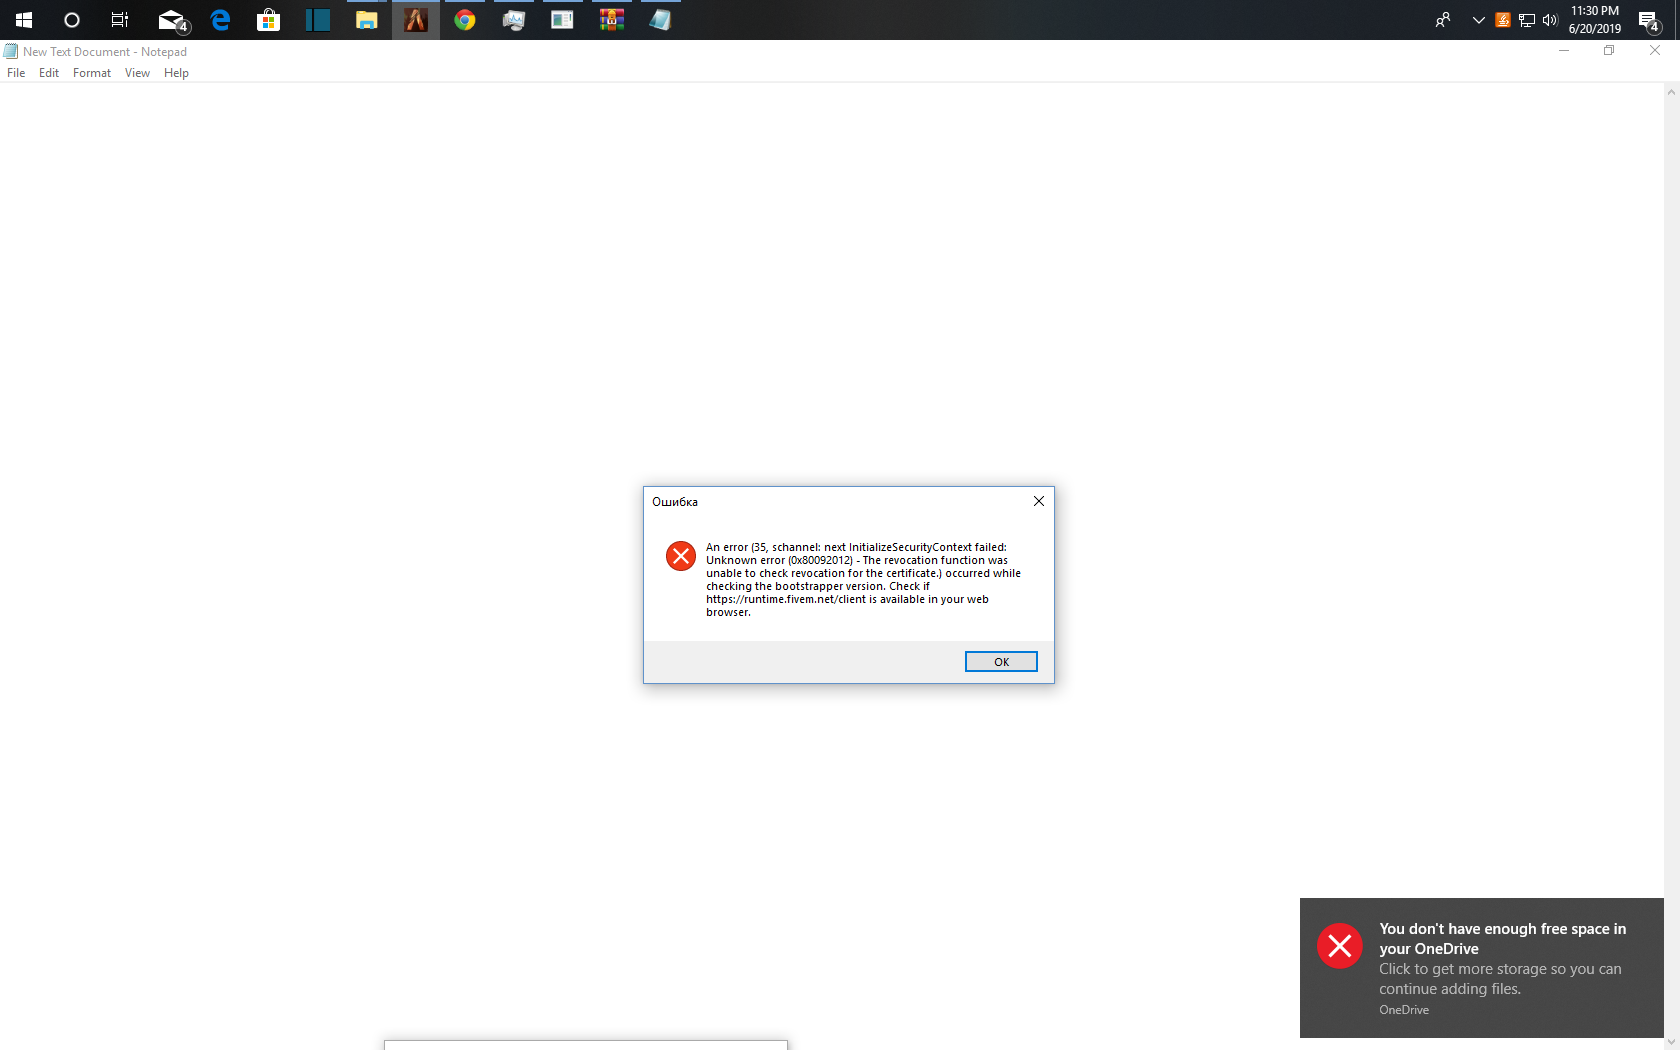Launch Google Chrome from the taskbar
The image size is (1680, 1050).
[464, 20]
